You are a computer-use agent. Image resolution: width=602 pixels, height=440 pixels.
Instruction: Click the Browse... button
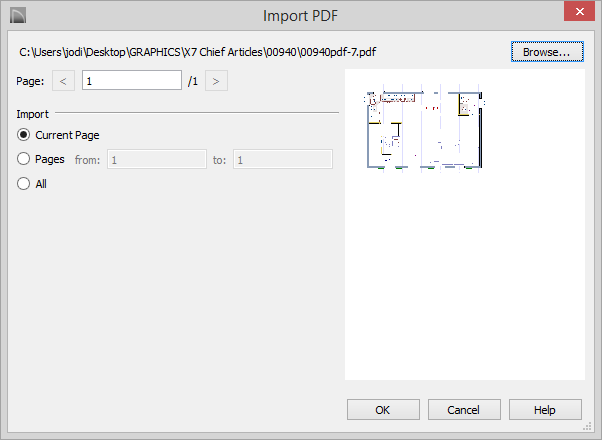click(x=547, y=52)
